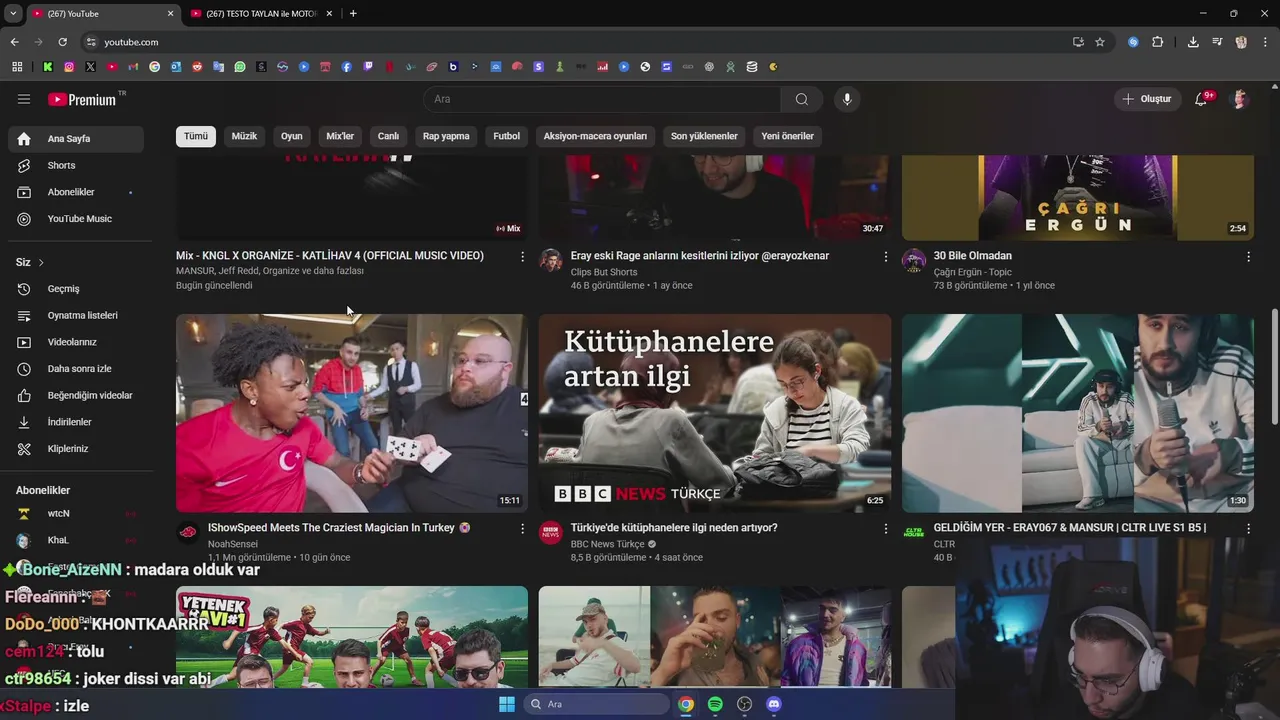Open options menu for 30 Bile Olmadan
This screenshot has width=1280, height=720.
coord(1248,257)
